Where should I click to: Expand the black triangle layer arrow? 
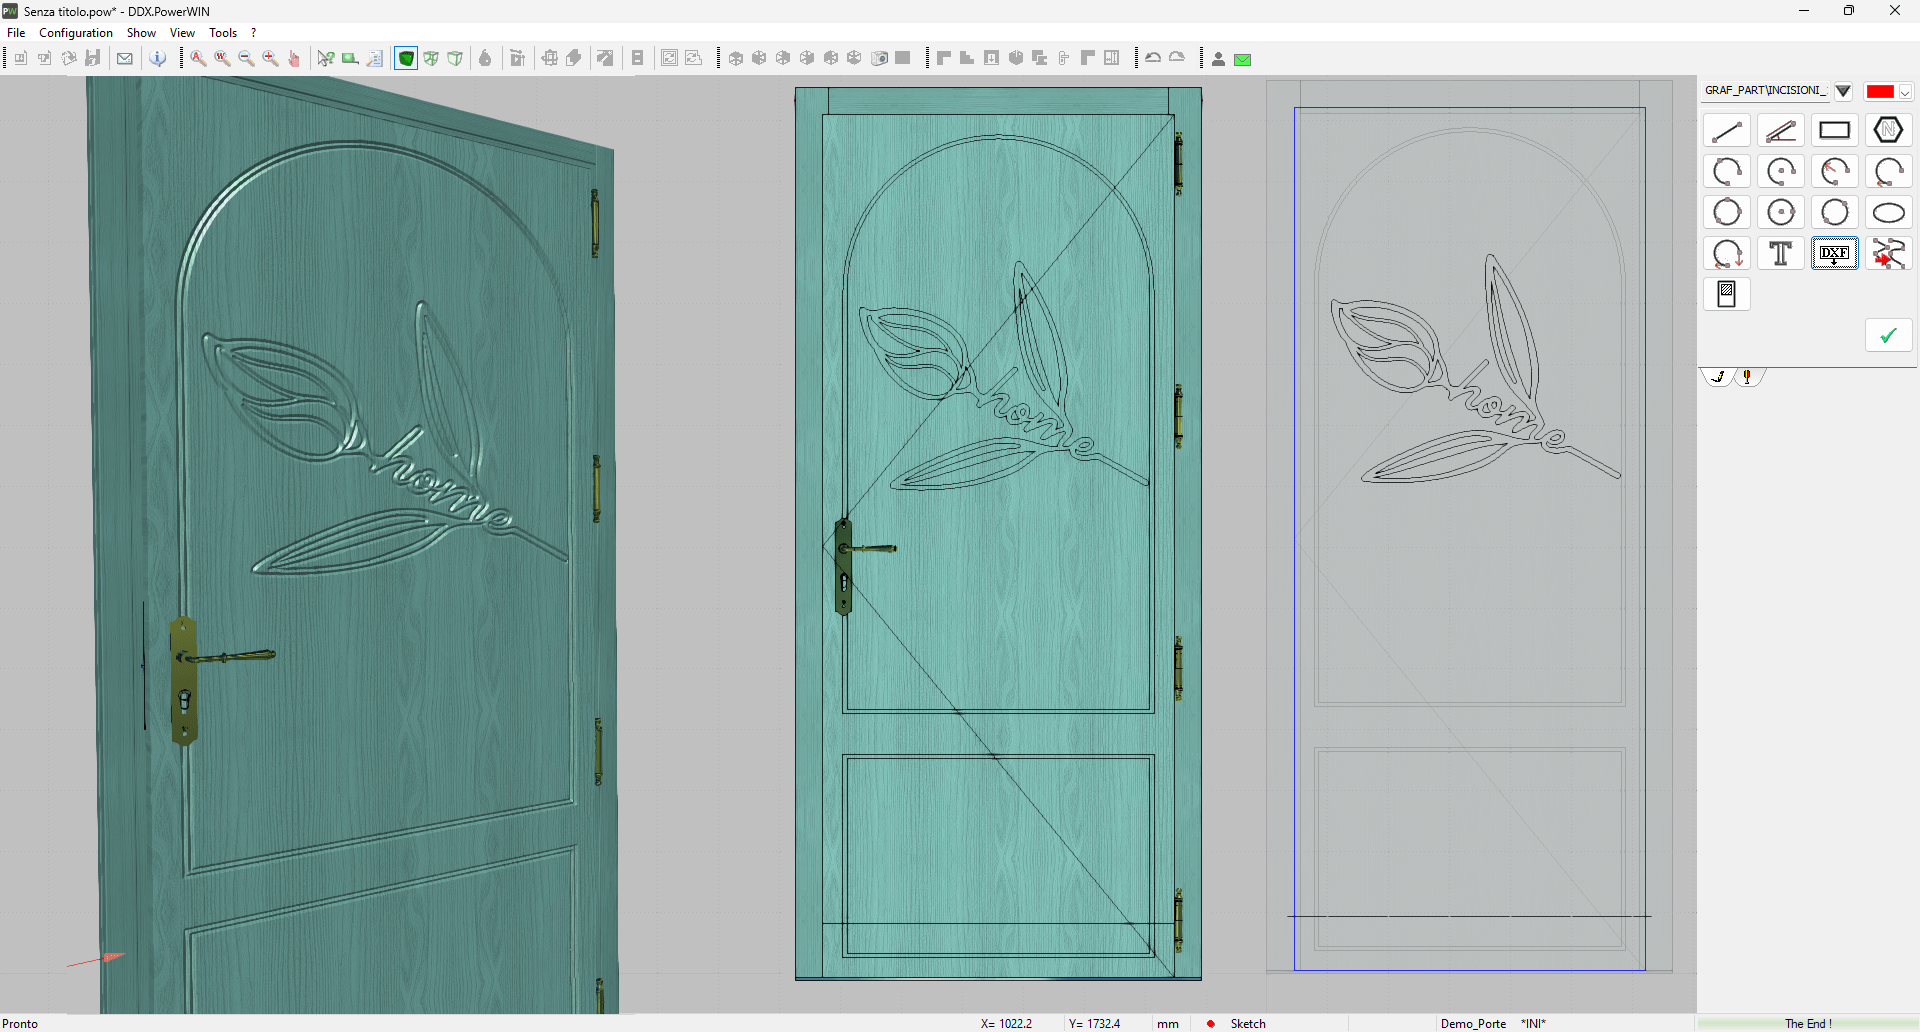coord(1843,91)
